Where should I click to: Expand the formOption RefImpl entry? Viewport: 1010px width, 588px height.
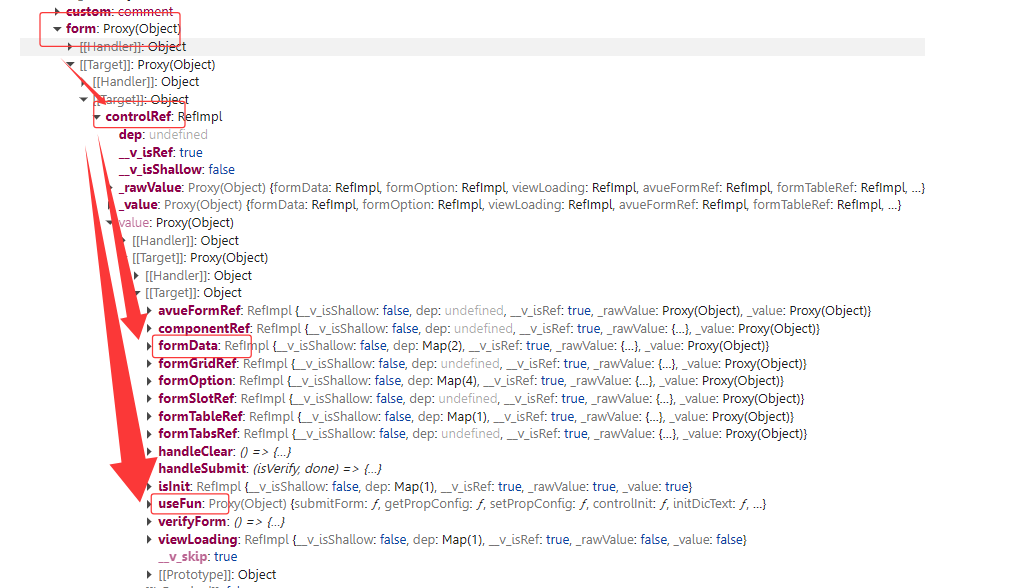click(x=149, y=381)
